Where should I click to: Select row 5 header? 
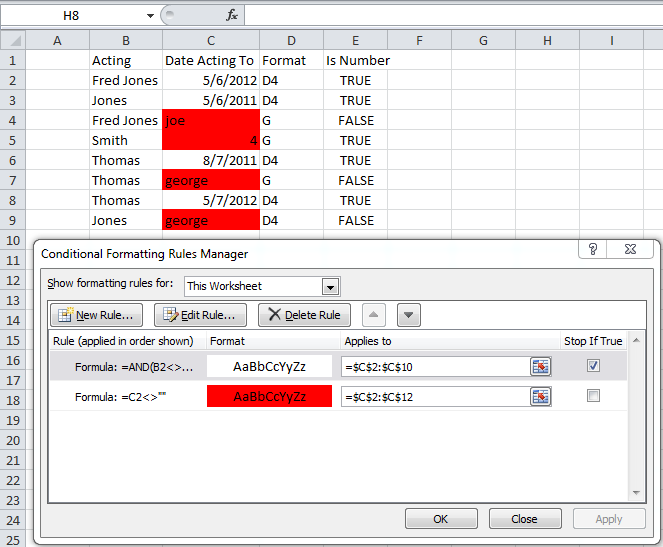click(12, 141)
